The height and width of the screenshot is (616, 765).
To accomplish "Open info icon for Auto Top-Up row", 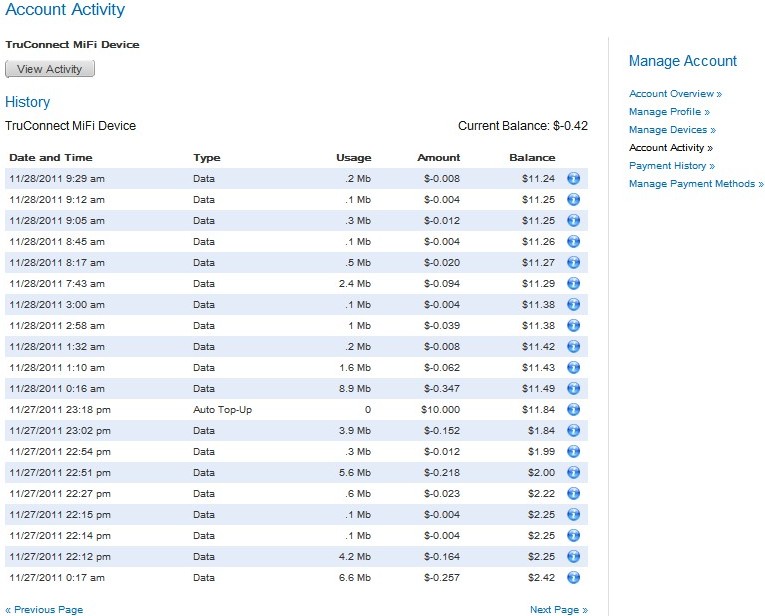I will (x=573, y=409).
